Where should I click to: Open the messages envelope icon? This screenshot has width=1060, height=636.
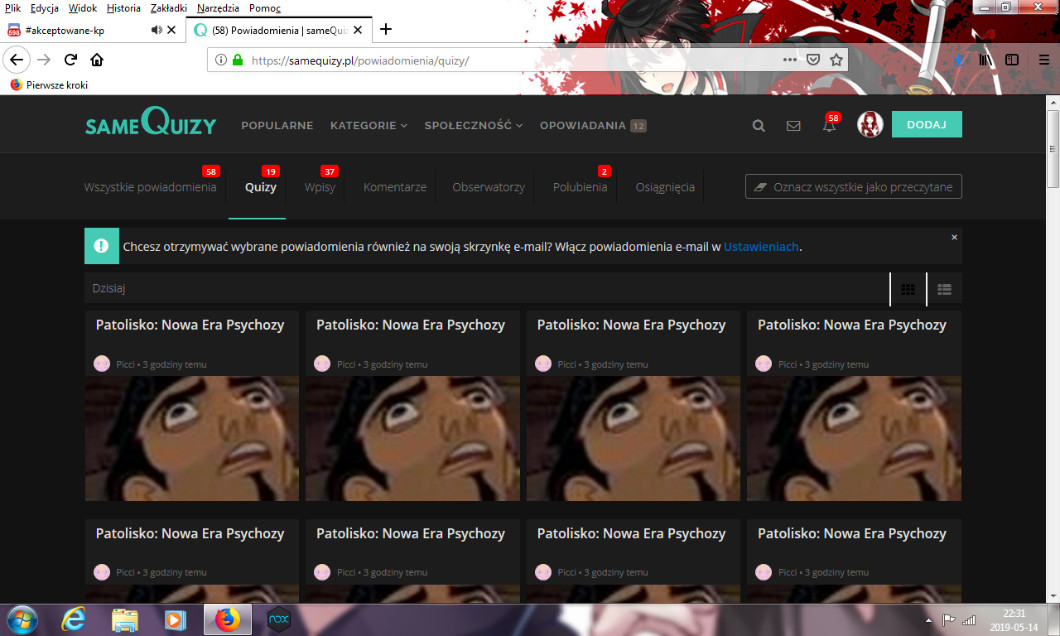coord(793,126)
